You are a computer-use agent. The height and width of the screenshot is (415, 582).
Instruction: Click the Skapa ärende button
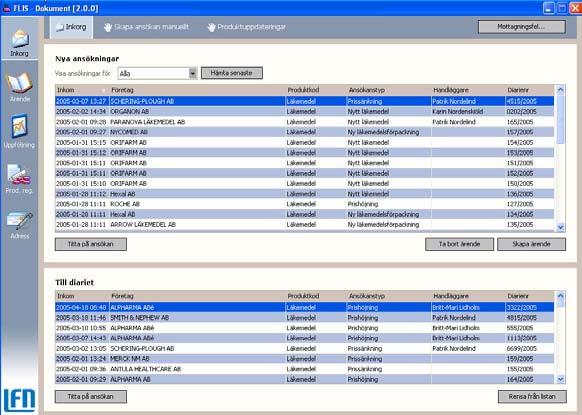click(531, 244)
